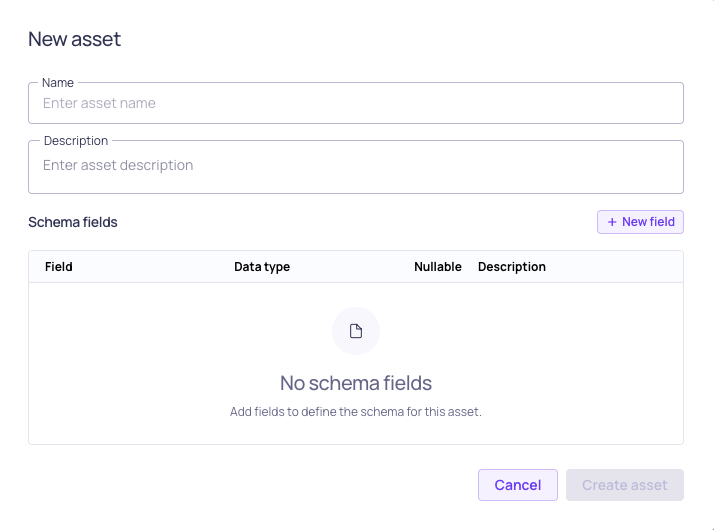Click the Nullable column header
714x530 pixels.
pos(438,267)
